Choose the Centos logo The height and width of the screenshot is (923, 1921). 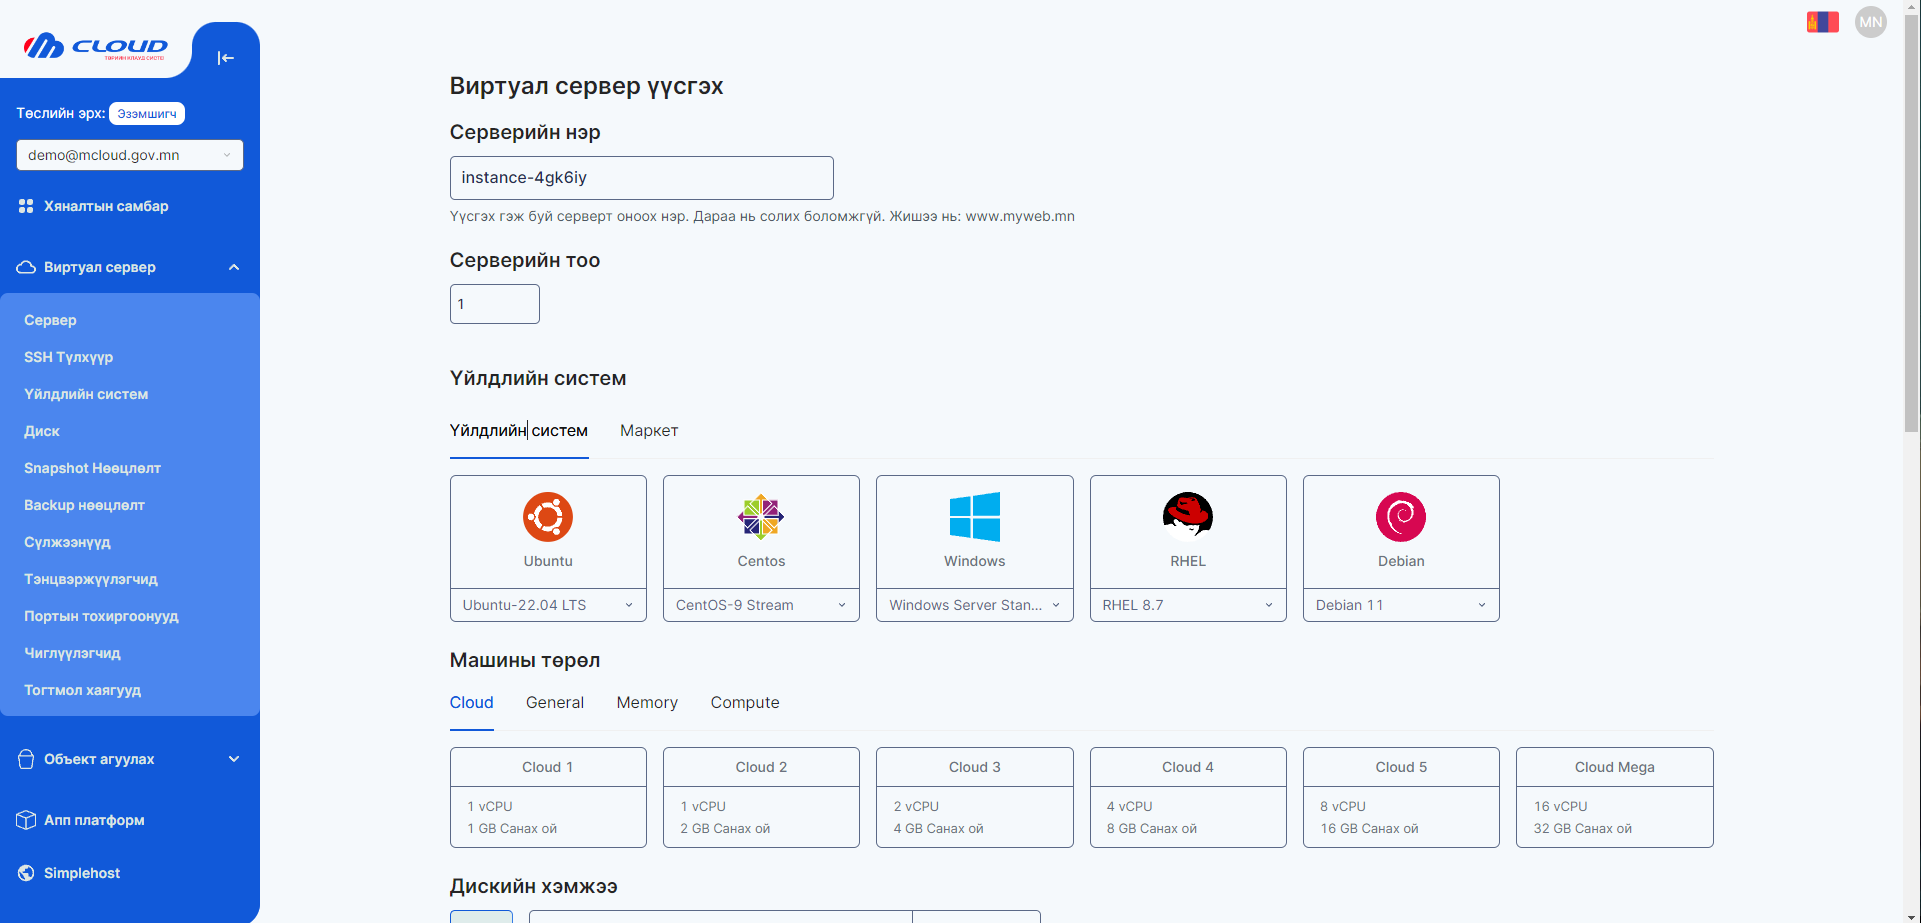tap(761, 517)
